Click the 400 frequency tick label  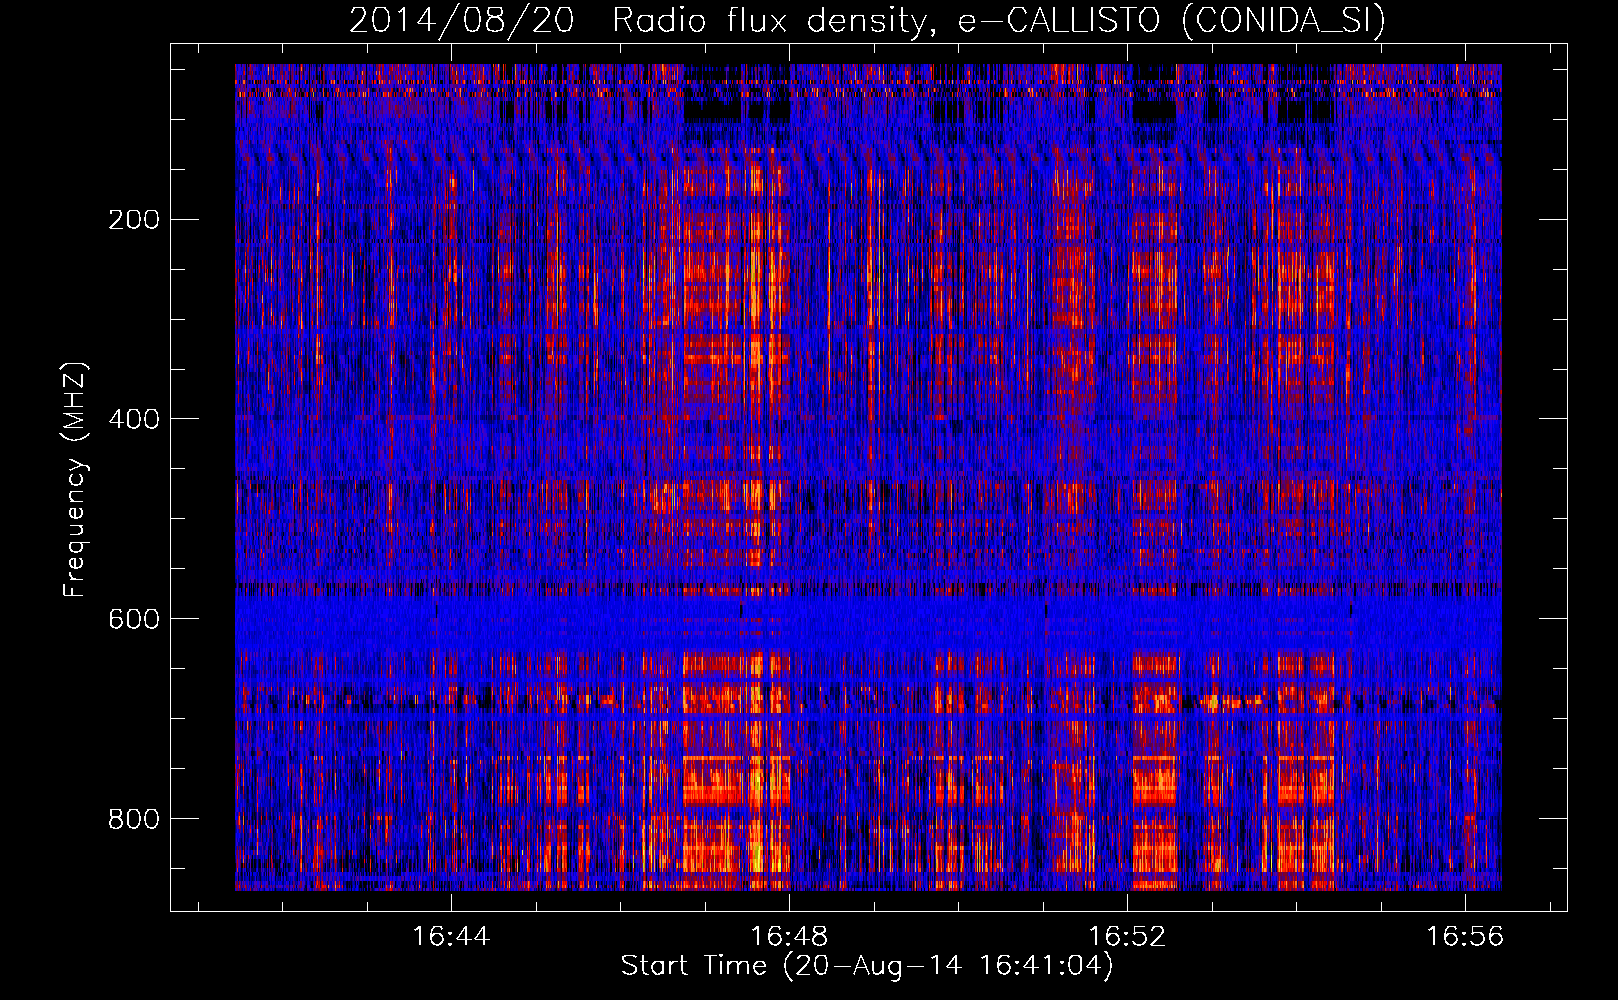133,420
